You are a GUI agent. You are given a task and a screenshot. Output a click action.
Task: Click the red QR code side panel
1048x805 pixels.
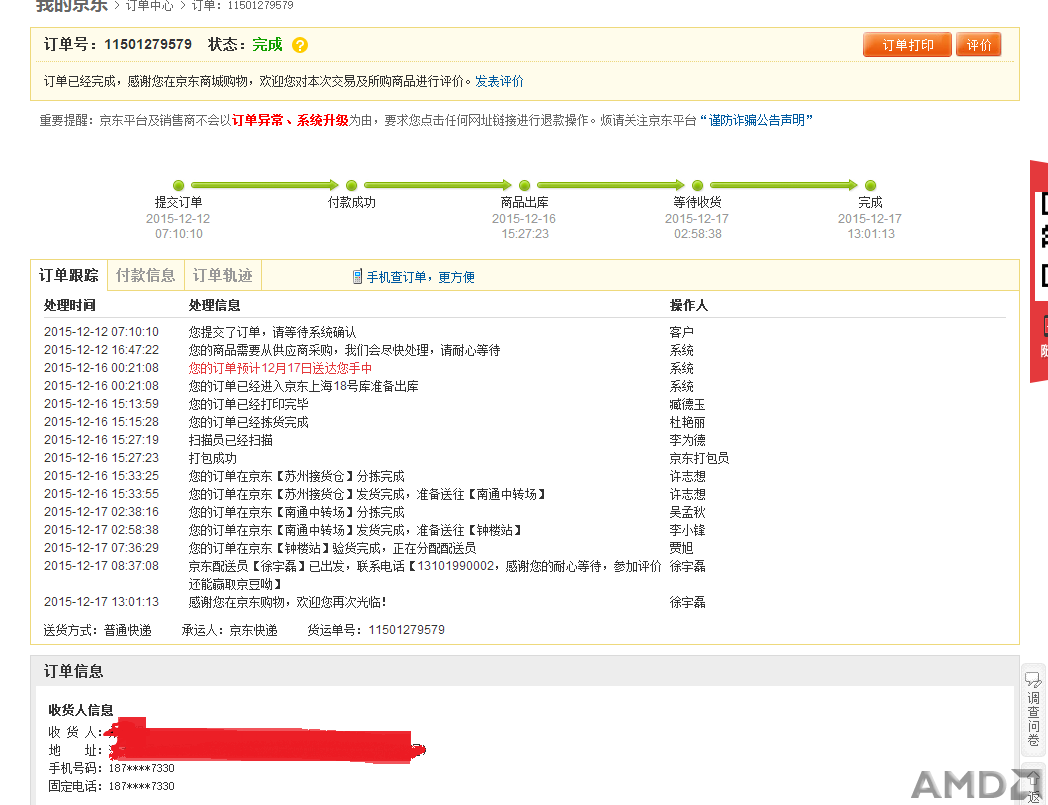tap(1039, 271)
